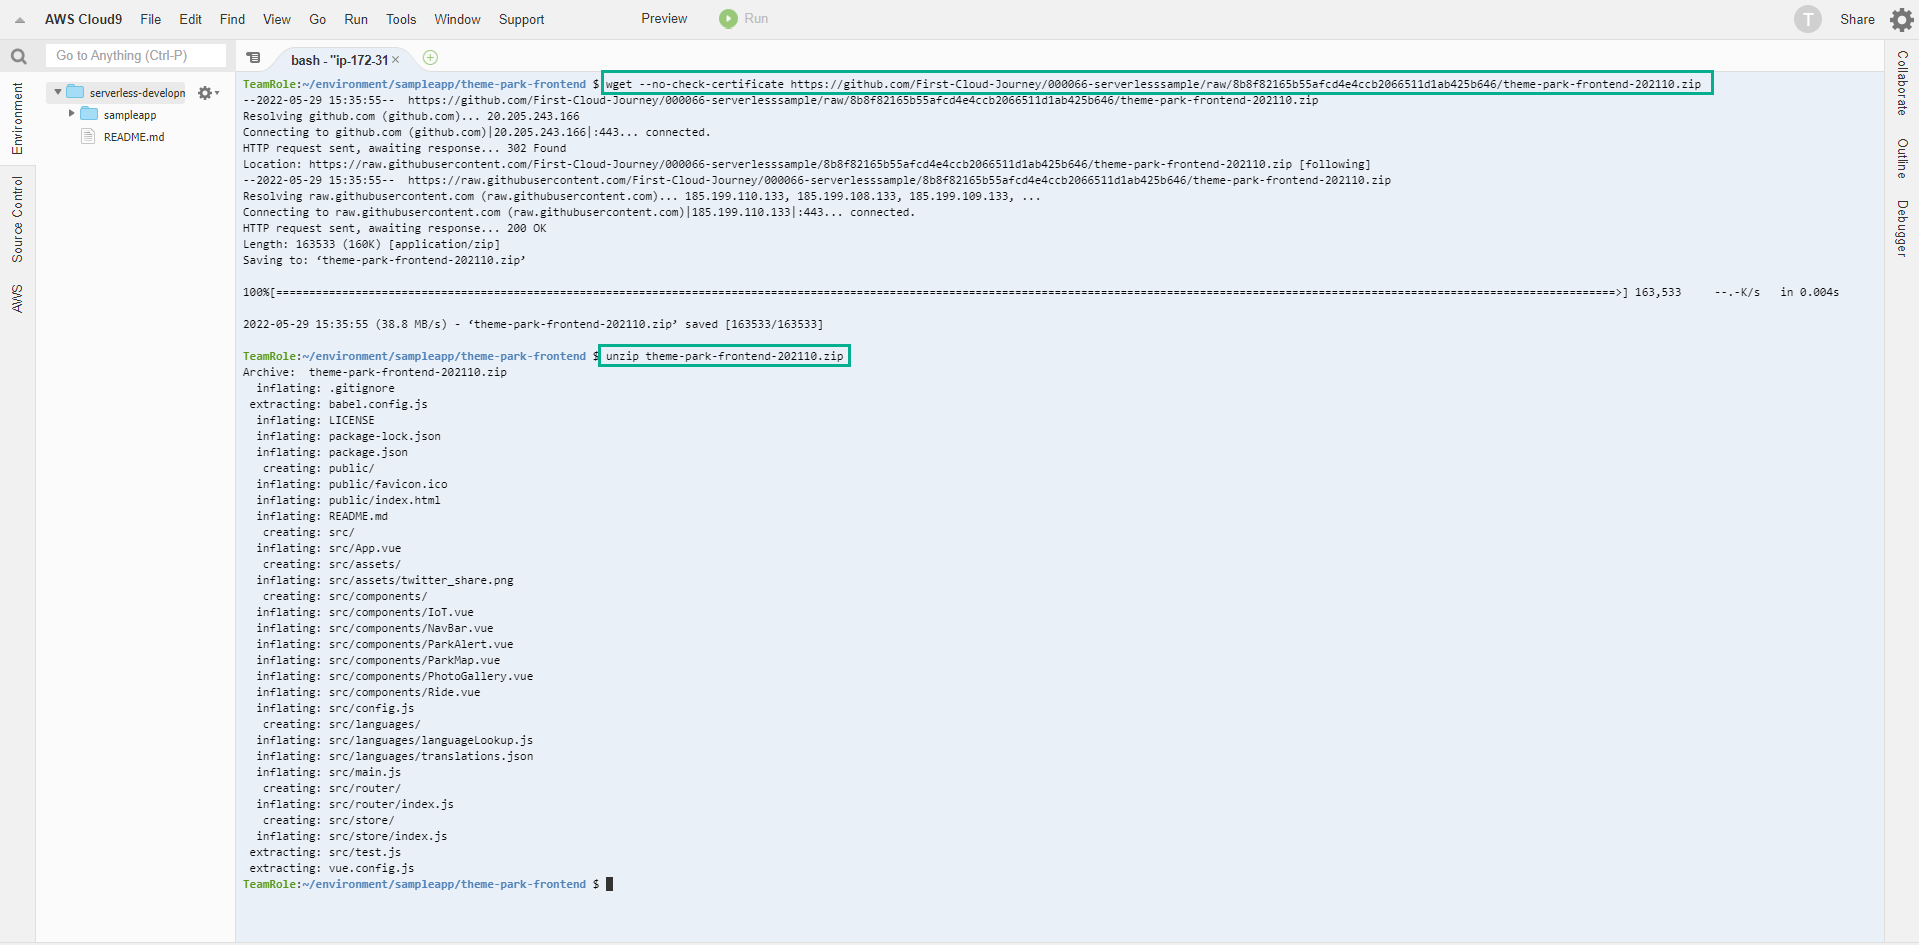Click the green Run play icon
Viewport: 1919px width, 945px height.
728,18
